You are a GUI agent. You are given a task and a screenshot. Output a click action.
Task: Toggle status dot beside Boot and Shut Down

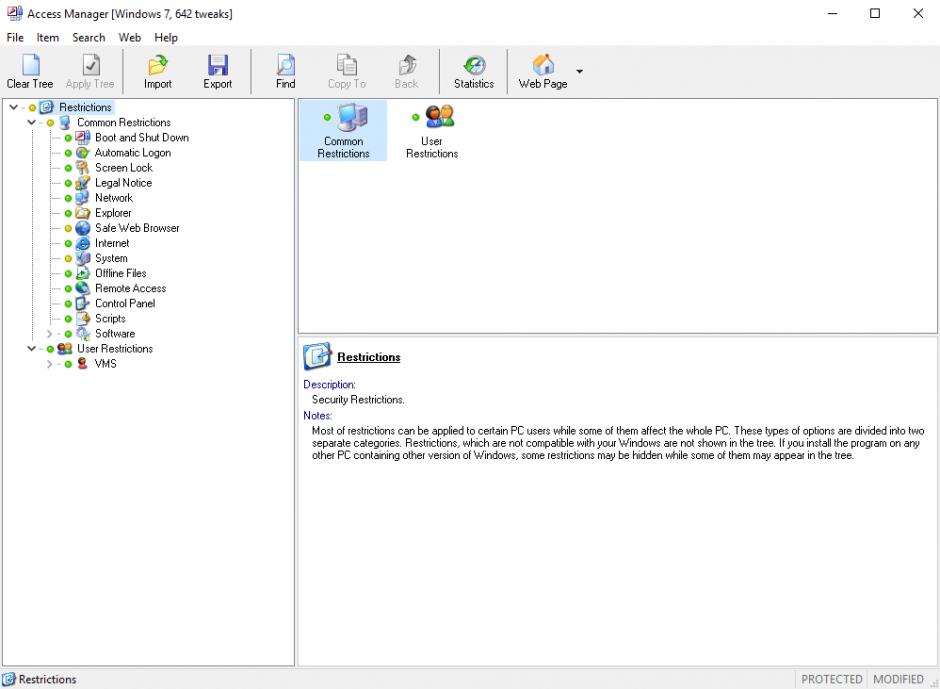coord(68,138)
